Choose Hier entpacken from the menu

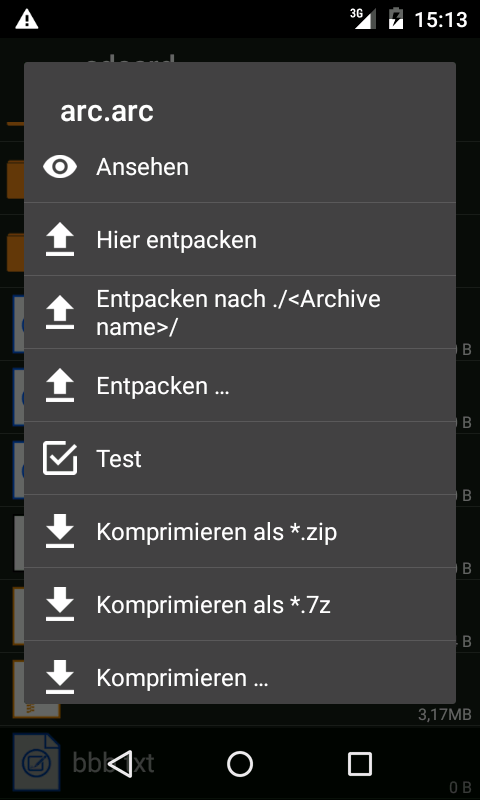click(240, 239)
